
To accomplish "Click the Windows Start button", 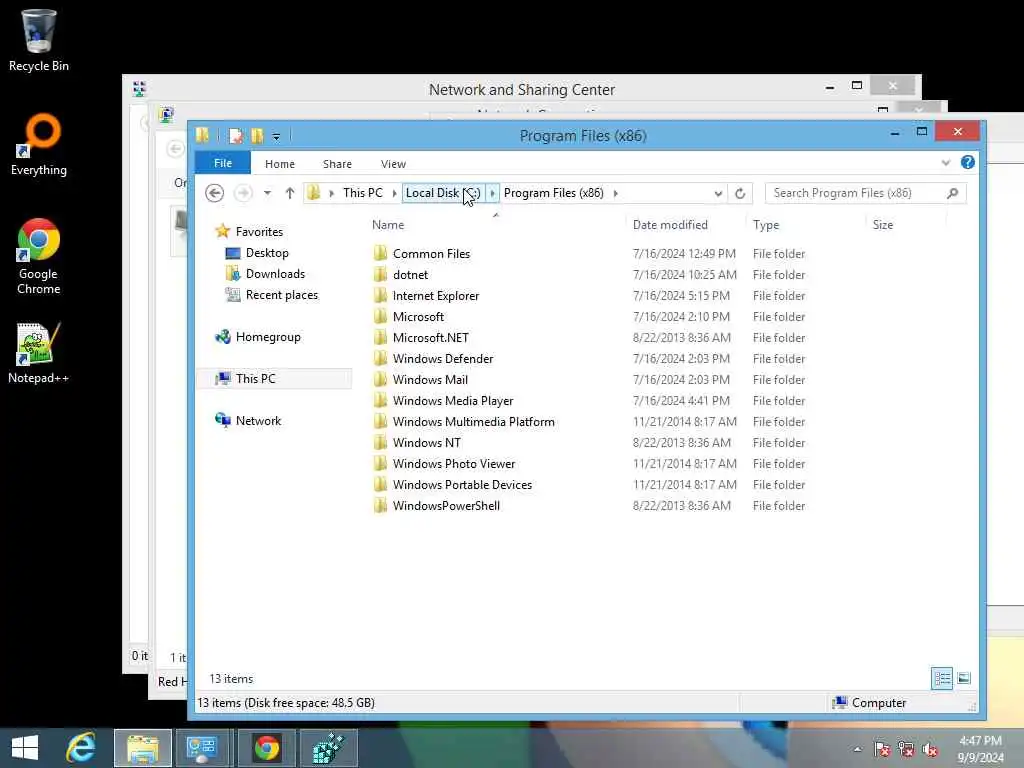I will [x=25, y=748].
